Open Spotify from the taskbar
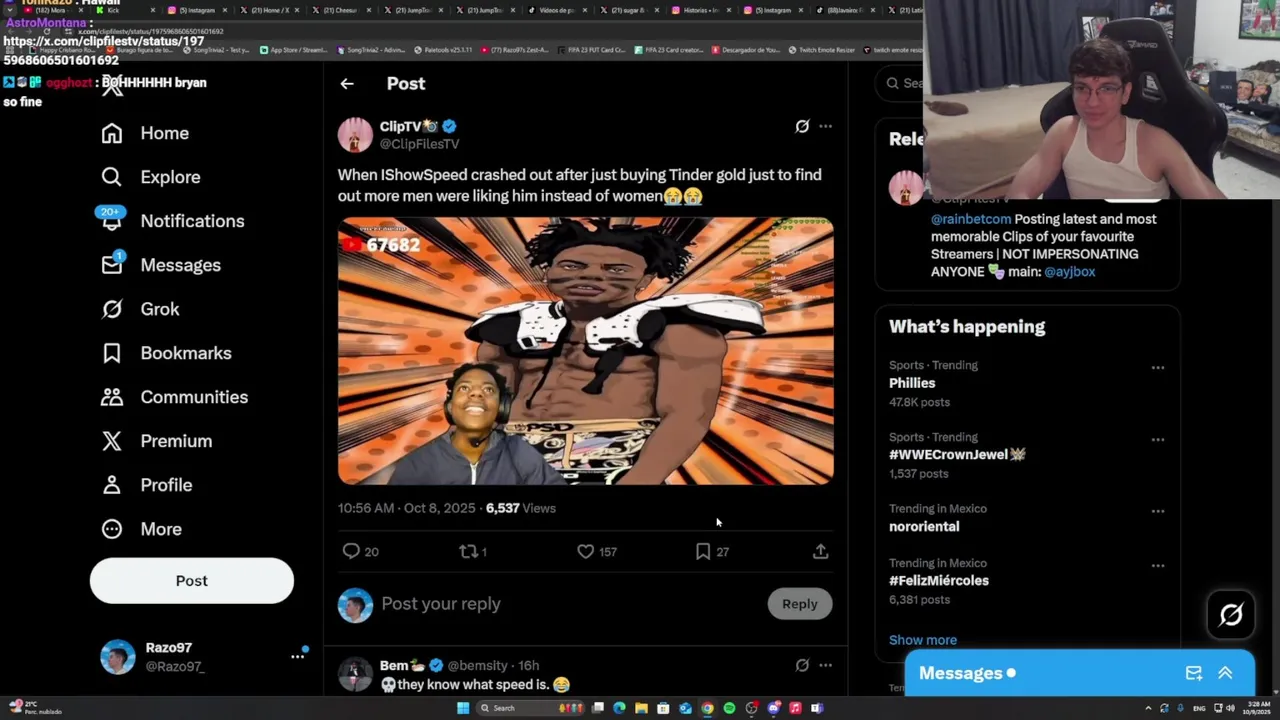The image size is (1280, 720). 729,708
